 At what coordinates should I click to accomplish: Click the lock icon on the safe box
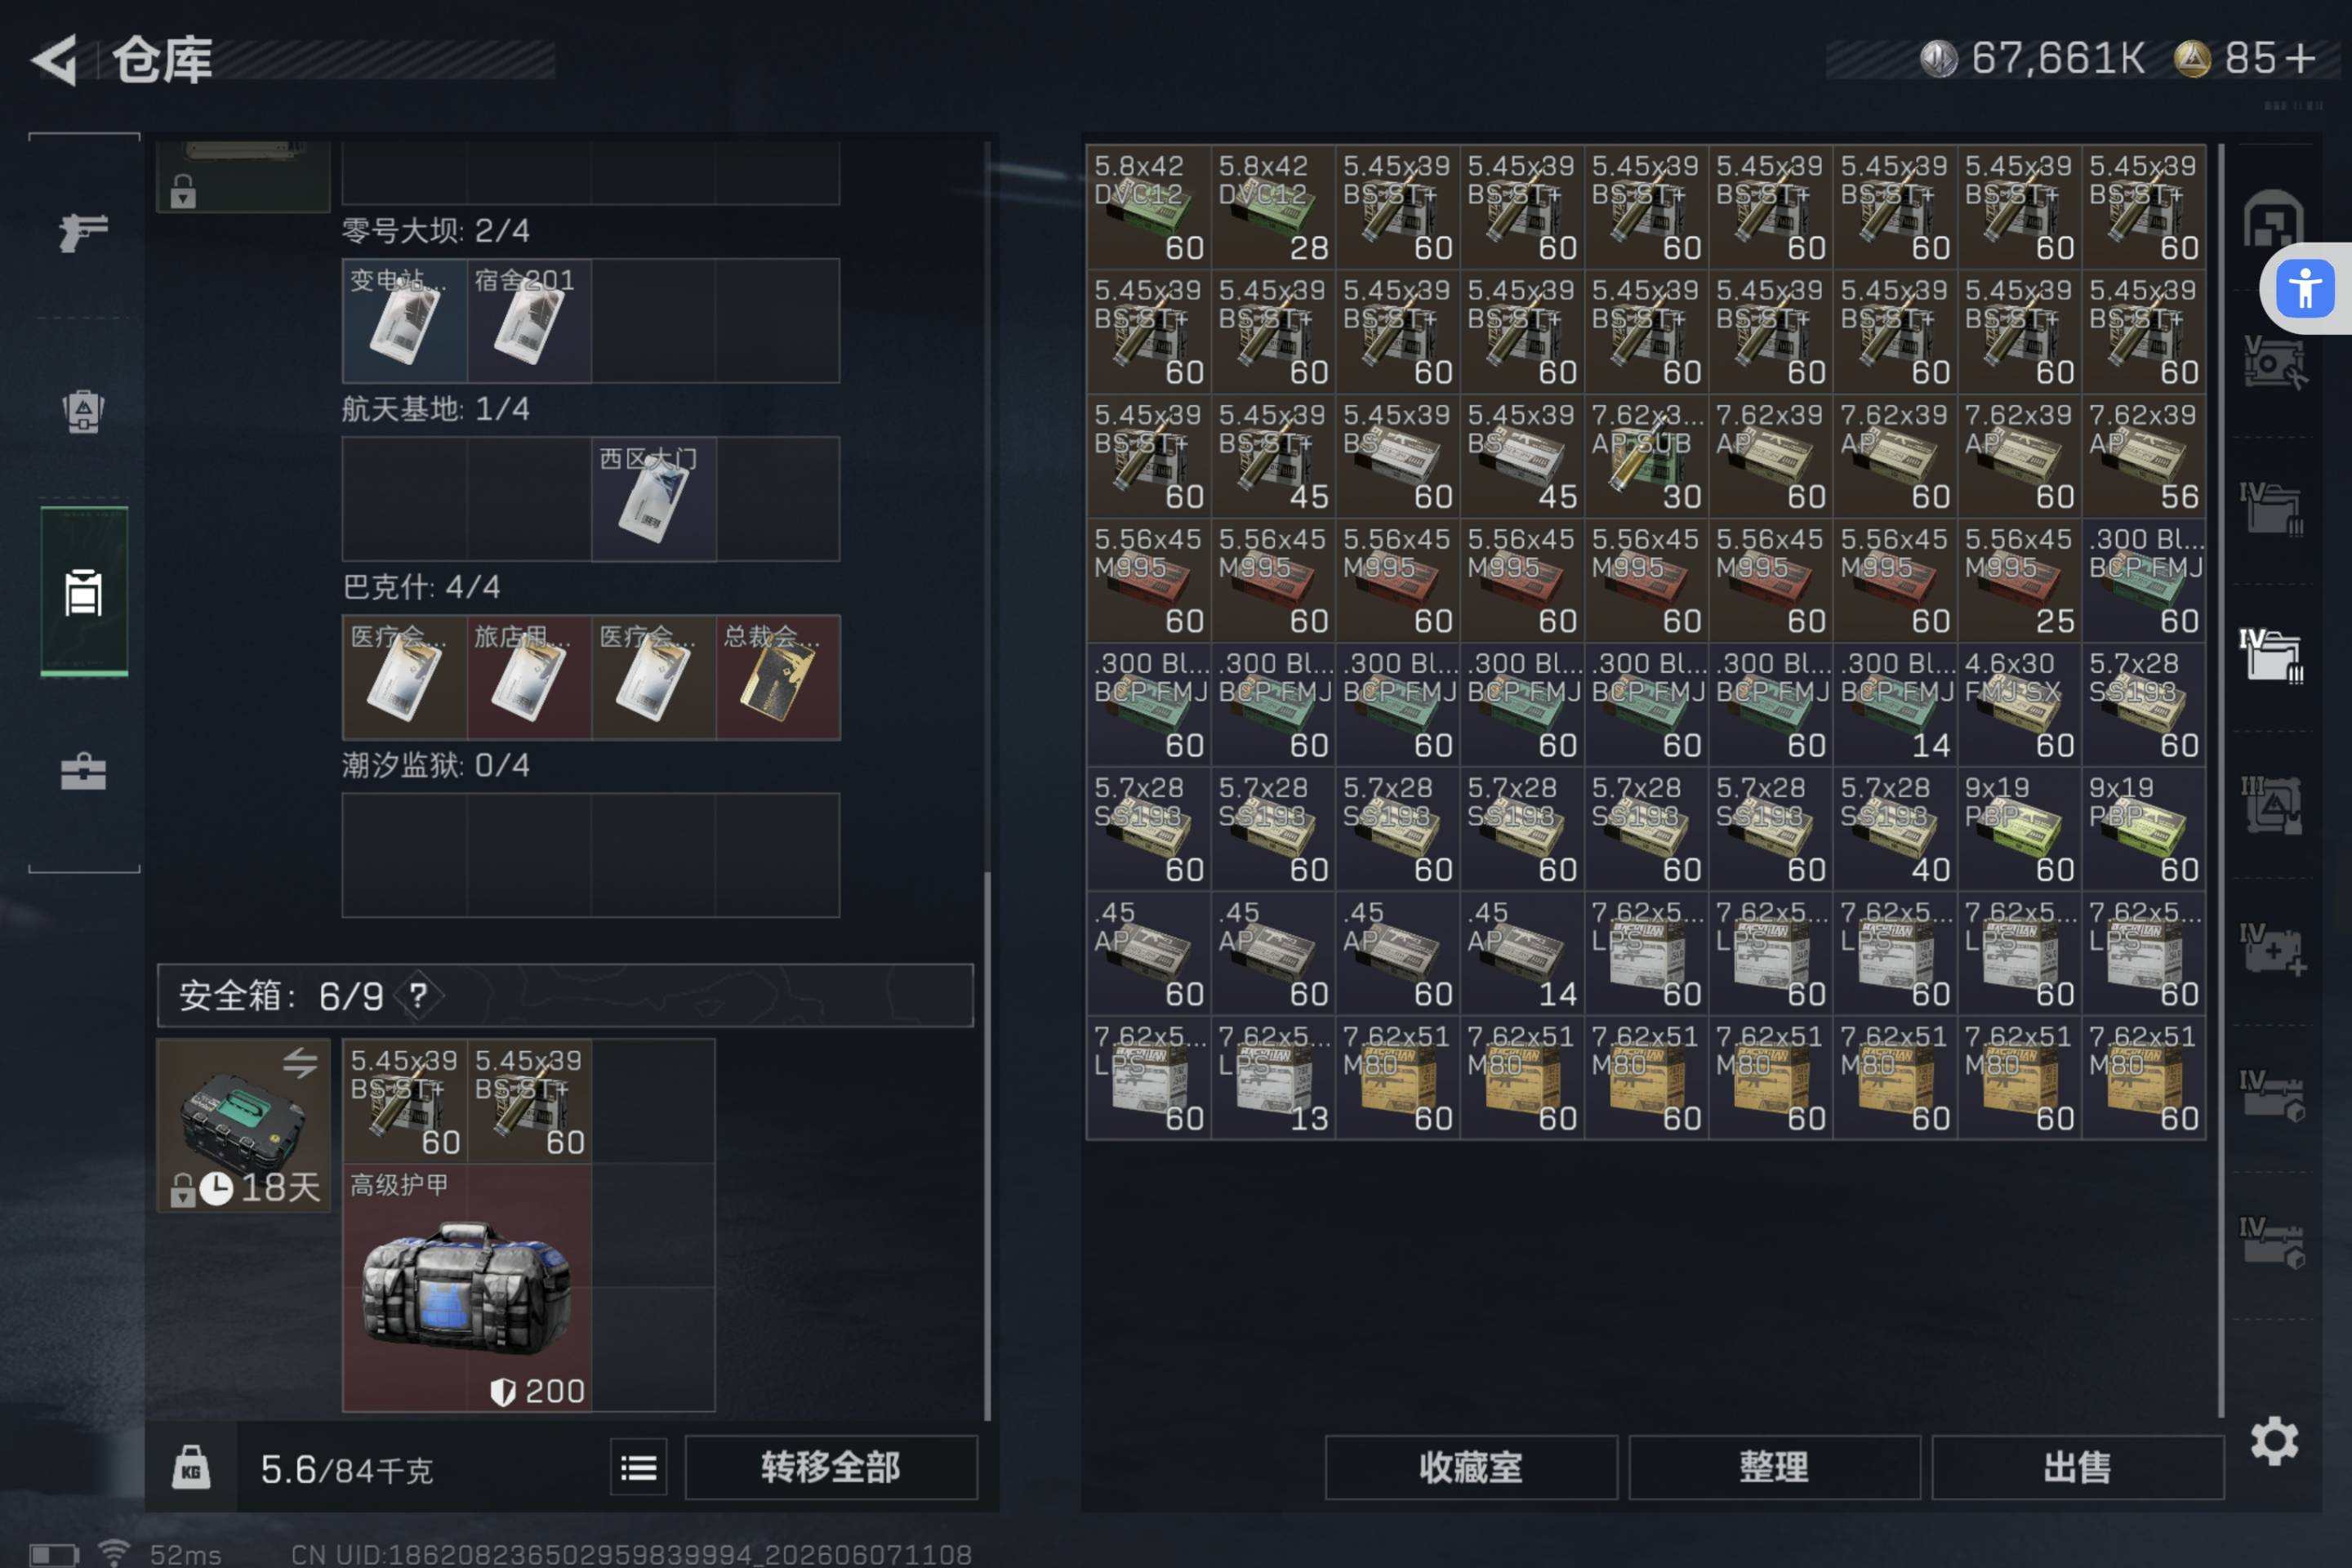(182, 1190)
